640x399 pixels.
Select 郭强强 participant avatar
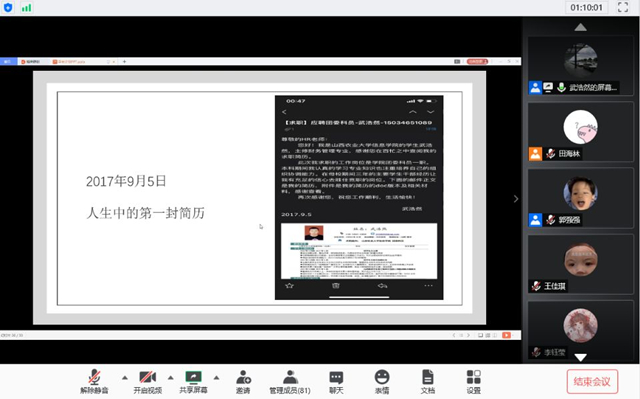point(580,193)
